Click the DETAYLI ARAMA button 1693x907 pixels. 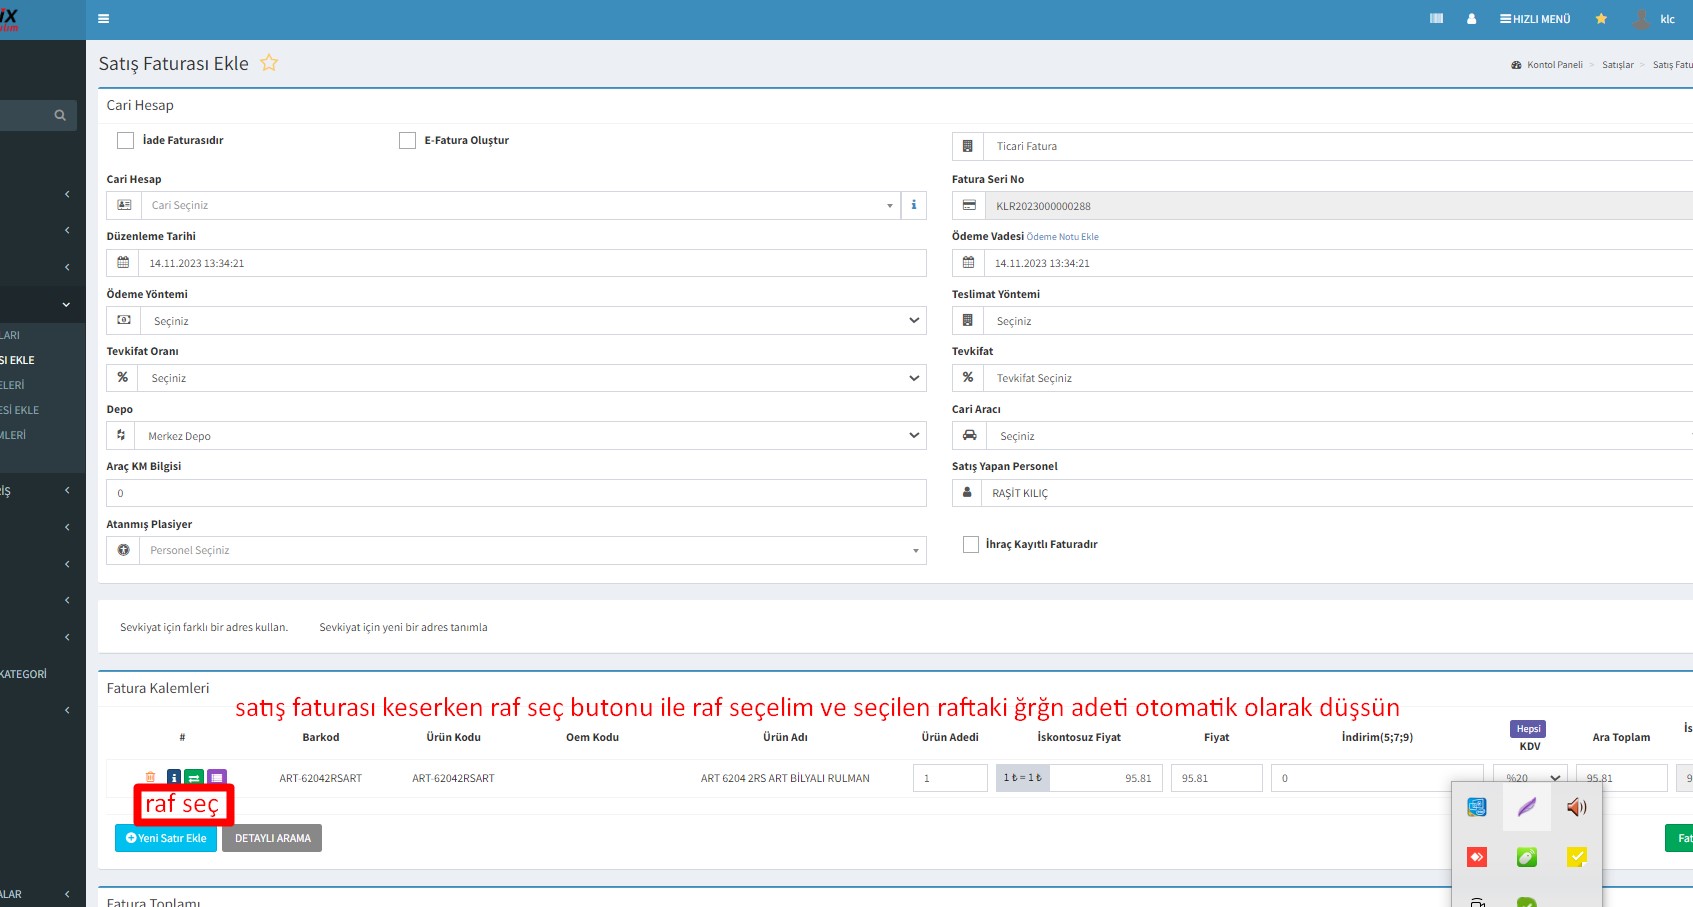(x=272, y=838)
